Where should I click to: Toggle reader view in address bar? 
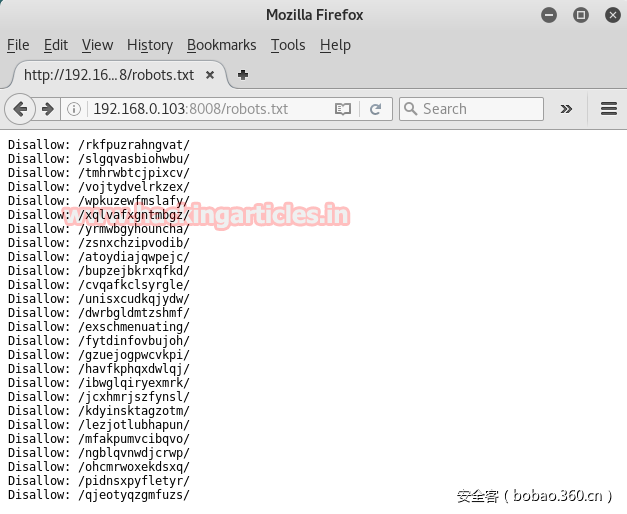coord(343,109)
